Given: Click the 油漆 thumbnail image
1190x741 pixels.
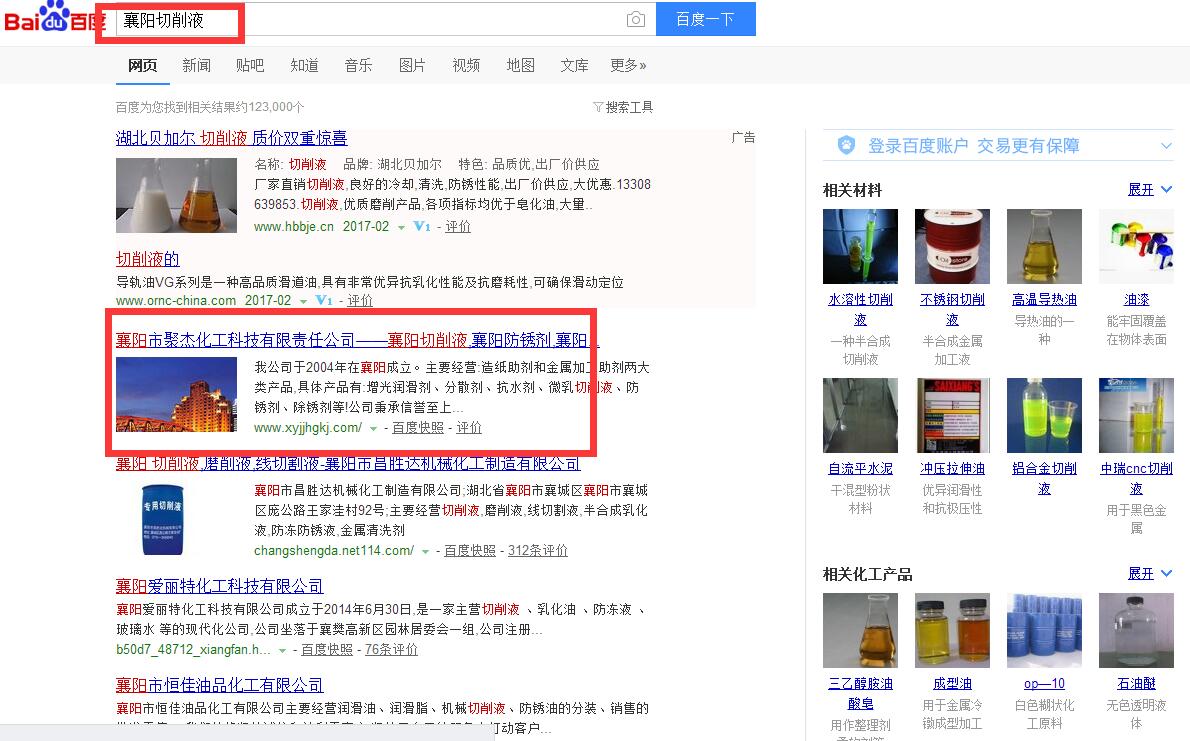Looking at the screenshot, I should (1137, 247).
